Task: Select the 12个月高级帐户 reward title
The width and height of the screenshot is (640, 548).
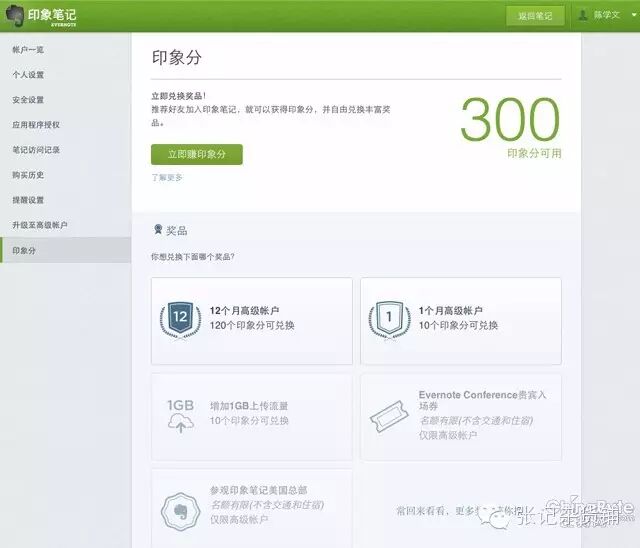Action: [x=244, y=311]
